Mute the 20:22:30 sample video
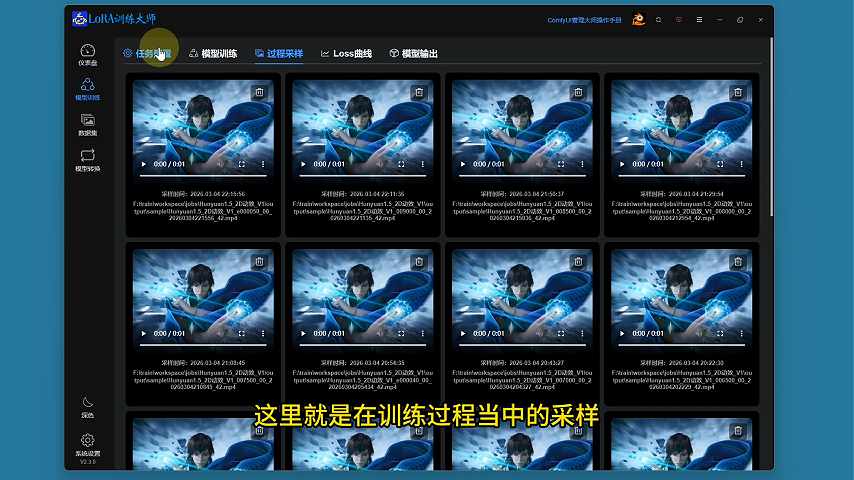This screenshot has height=480, width=854. (x=699, y=333)
